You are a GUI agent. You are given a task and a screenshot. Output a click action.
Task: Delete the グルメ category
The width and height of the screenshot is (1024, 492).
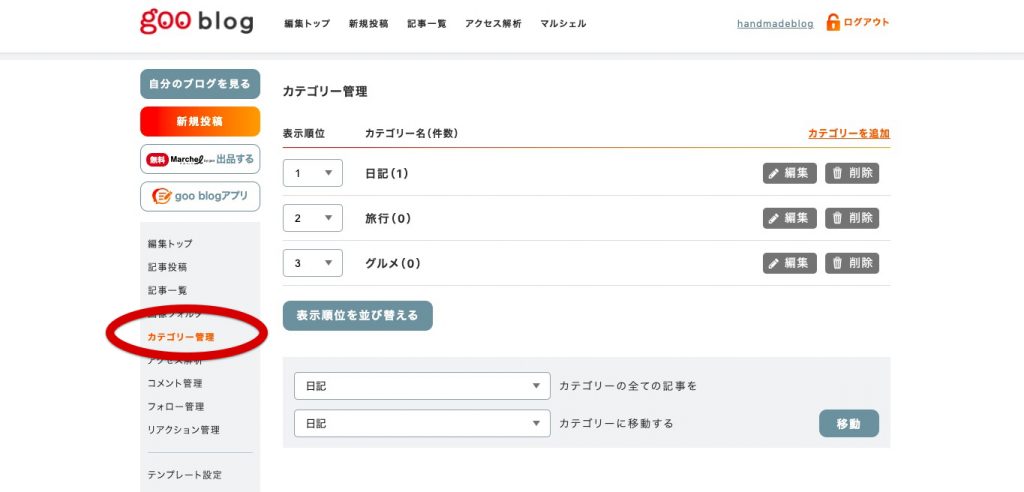click(852, 263)
